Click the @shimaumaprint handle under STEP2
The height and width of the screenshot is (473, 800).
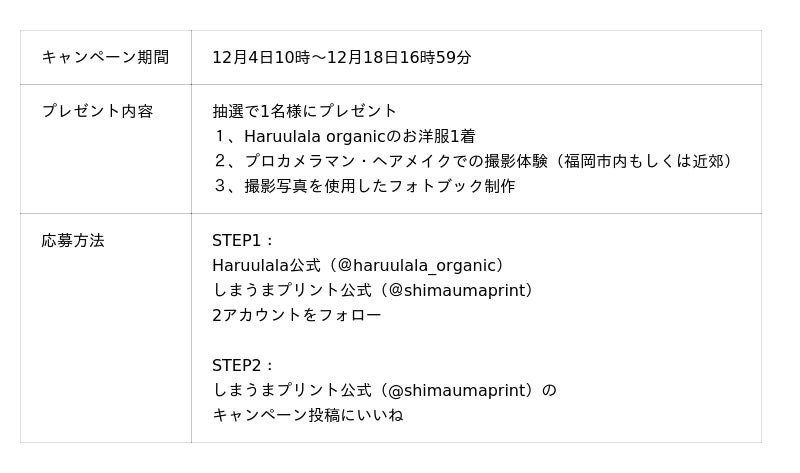(459, 390)
